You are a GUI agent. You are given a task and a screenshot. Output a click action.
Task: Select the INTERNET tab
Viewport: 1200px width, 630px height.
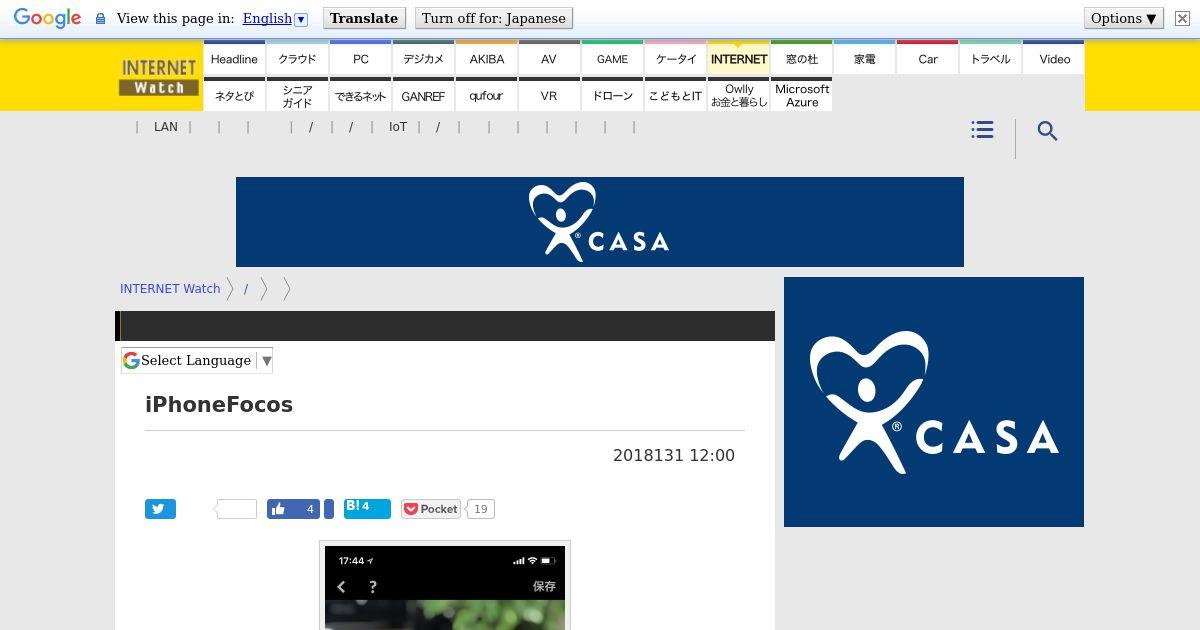point(739,59)
